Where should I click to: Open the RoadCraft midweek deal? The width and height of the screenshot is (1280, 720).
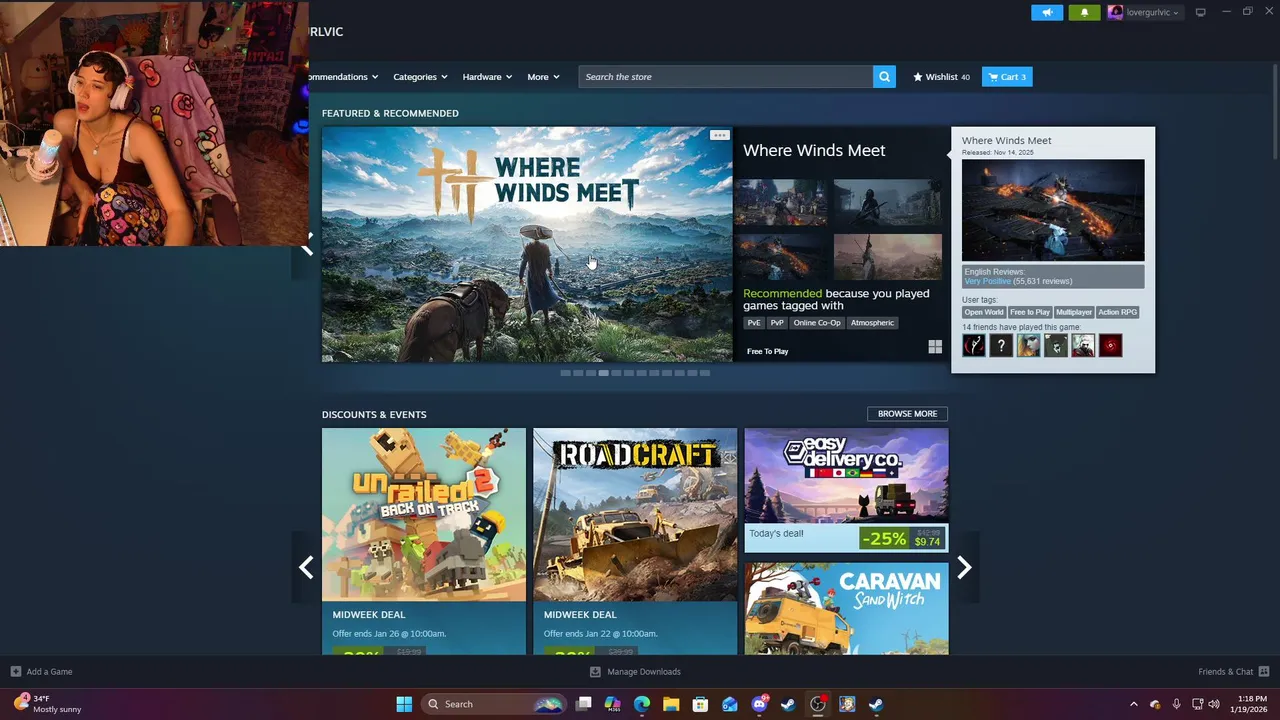[635, 541]
